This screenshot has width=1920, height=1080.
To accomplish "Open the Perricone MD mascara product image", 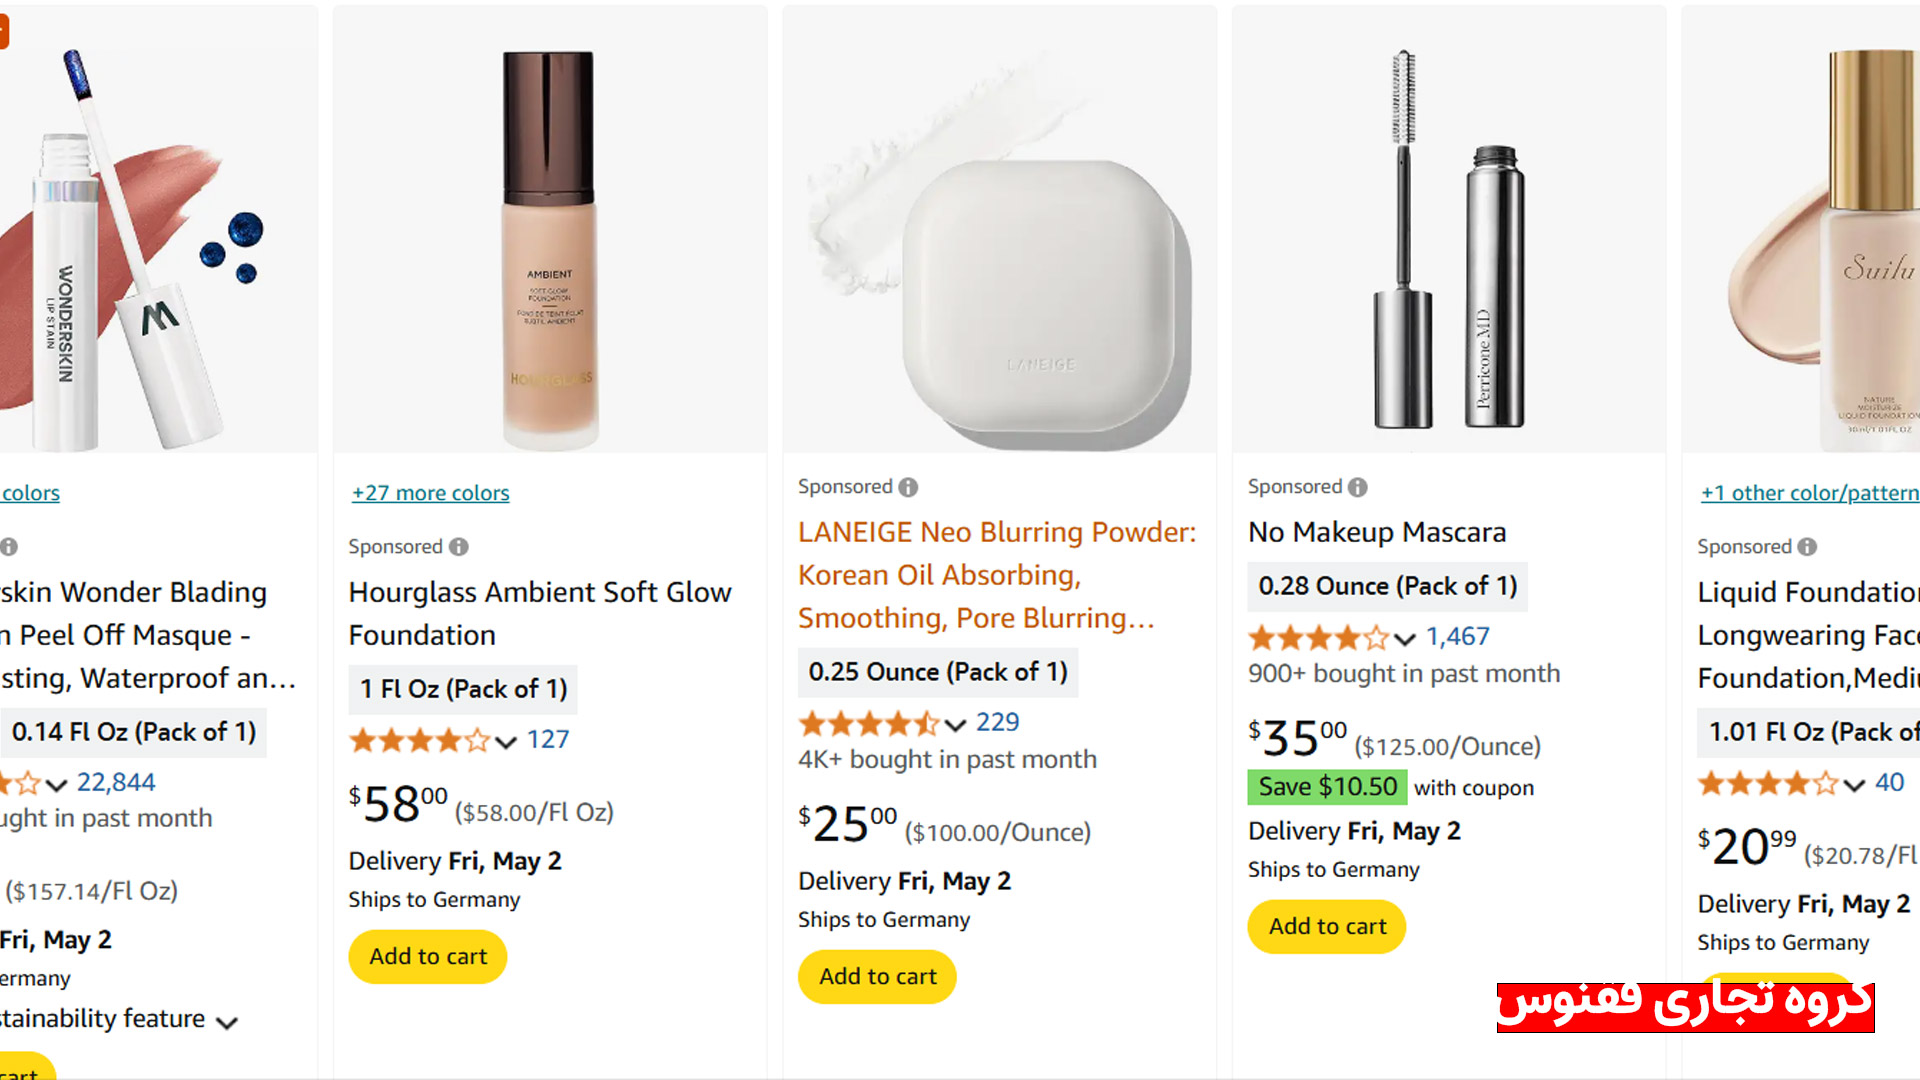I will click(x=1449, y=240).
